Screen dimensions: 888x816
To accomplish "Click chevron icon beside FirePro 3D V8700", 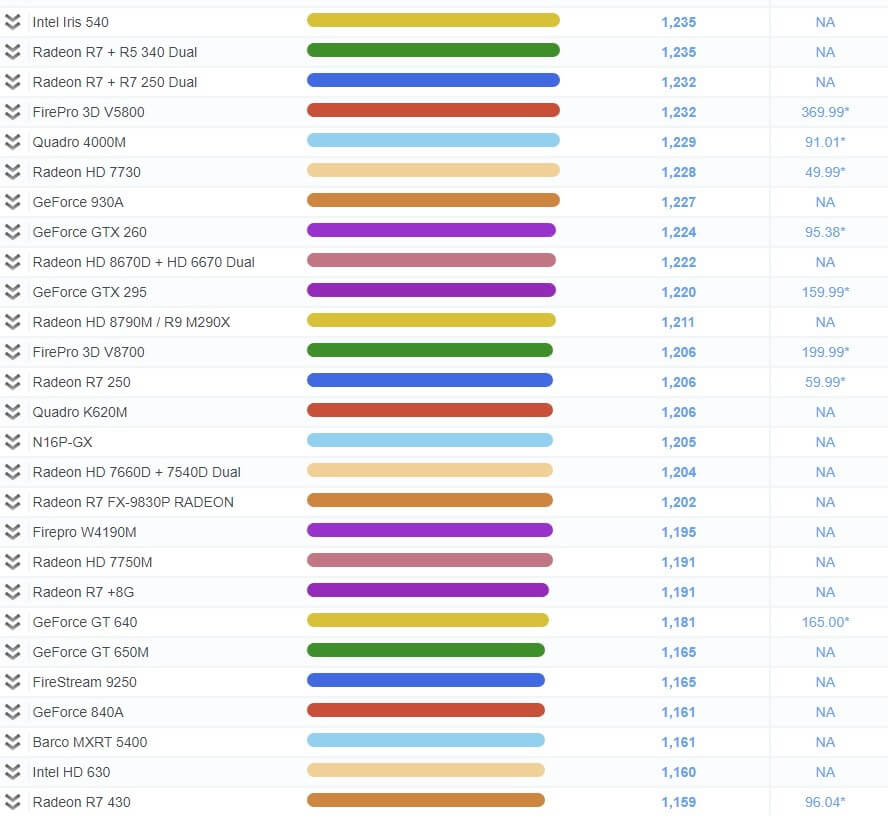I will coord(12,352).
